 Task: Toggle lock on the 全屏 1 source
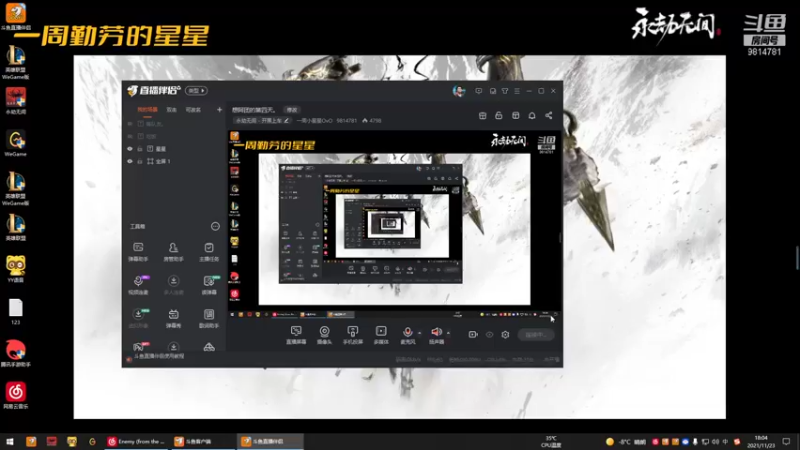pos(139,161)
